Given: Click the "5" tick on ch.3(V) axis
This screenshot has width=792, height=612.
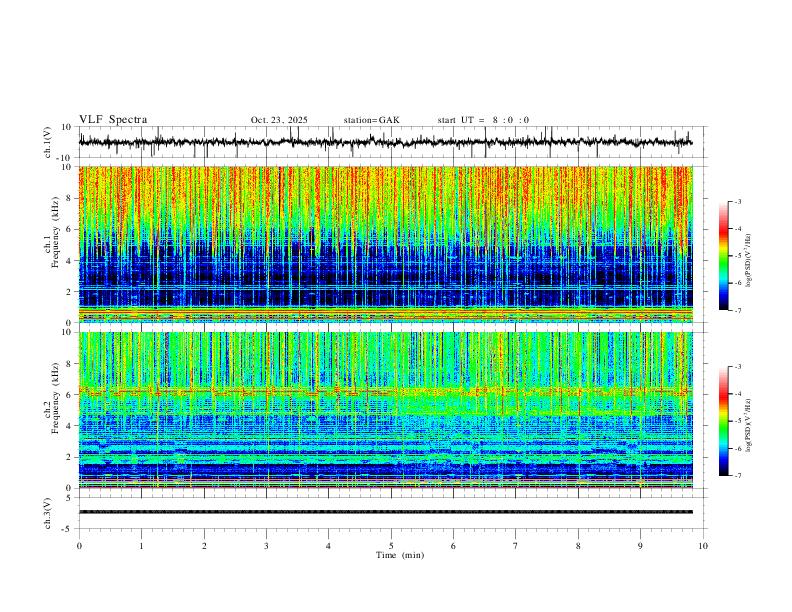Looking at the screenshot, I should point(69,498).
